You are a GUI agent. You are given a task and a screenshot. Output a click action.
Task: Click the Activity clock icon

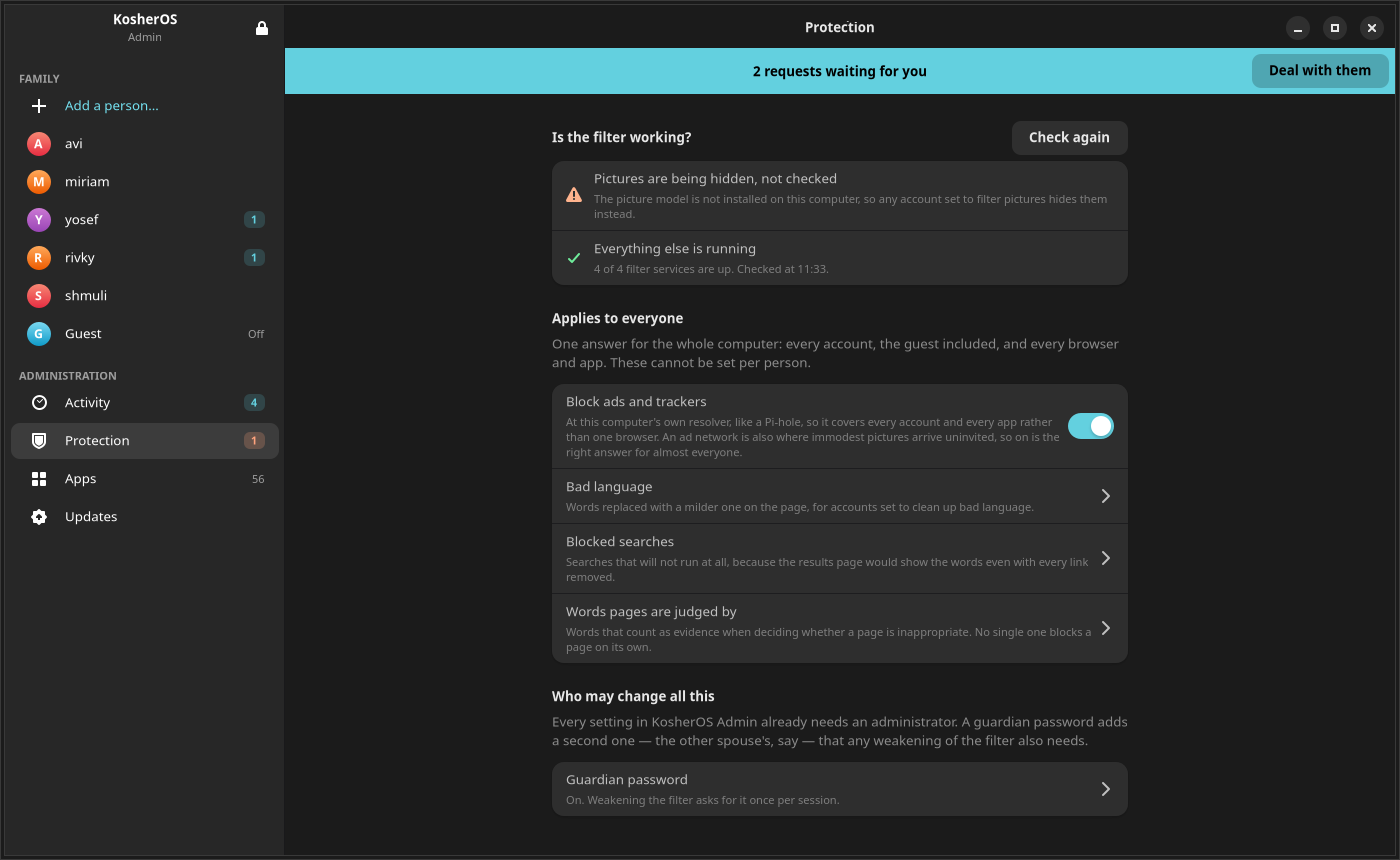point(39,403)
